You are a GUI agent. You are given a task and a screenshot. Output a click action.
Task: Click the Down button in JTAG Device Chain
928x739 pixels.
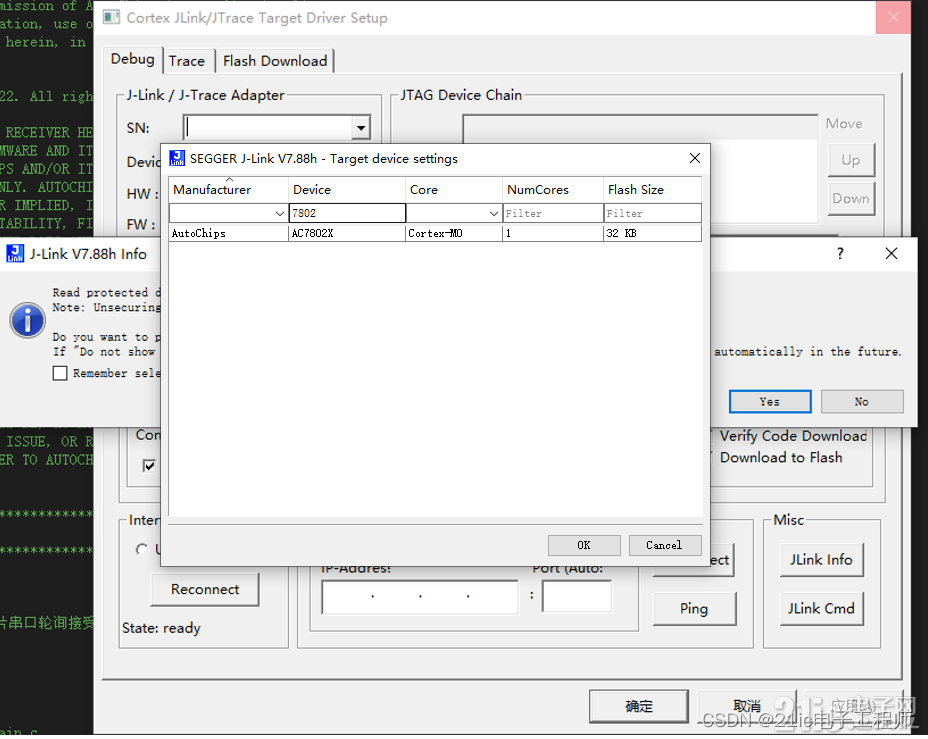click(850, 198)
